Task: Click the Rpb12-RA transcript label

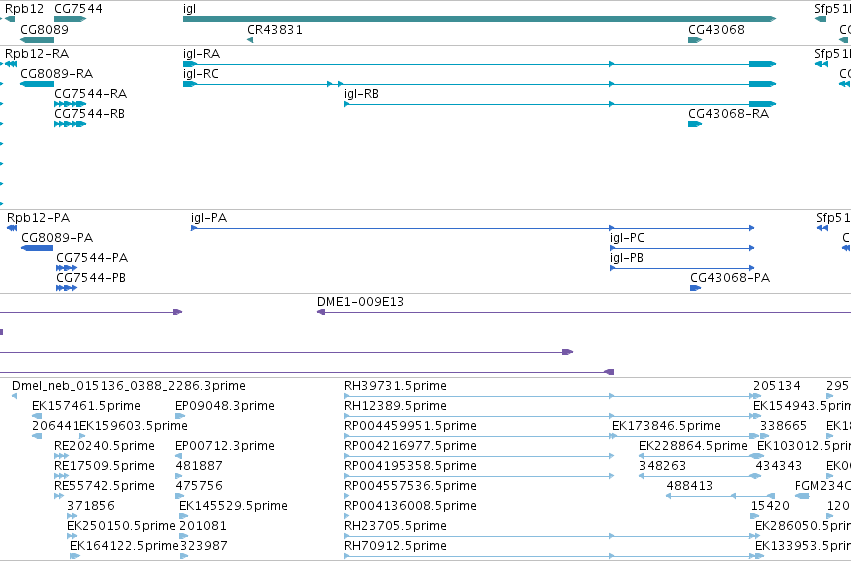Action: pos(37,54)
